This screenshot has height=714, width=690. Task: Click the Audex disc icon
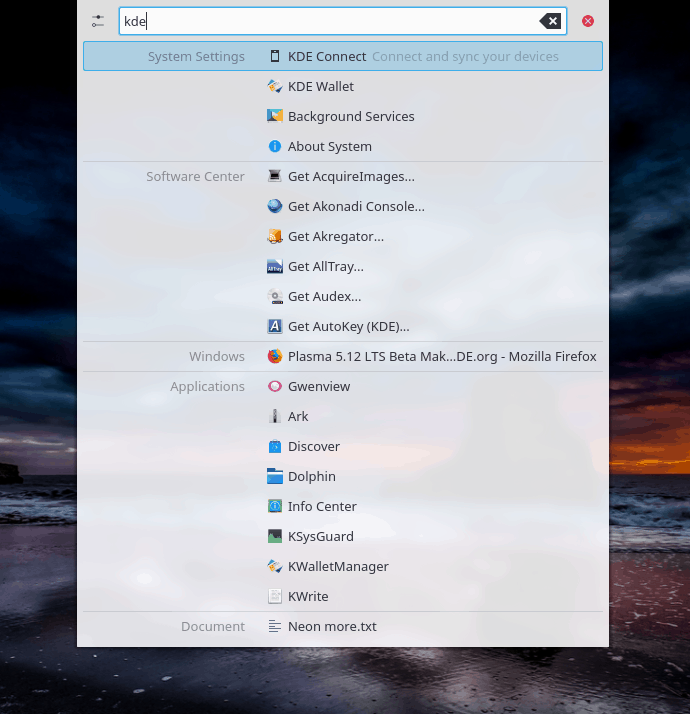click(x=275, y=296)
